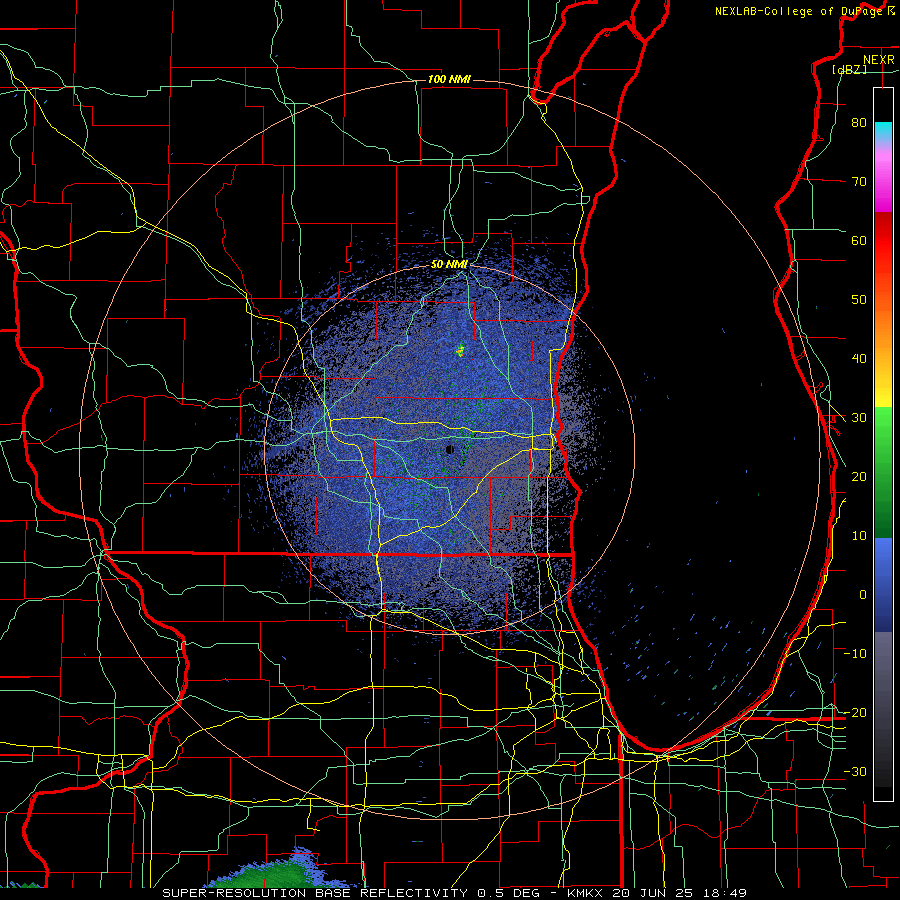Click the 20 value on the dBZ scale
The width and height of the screenshot is (900, 900).
pos(859,477)
